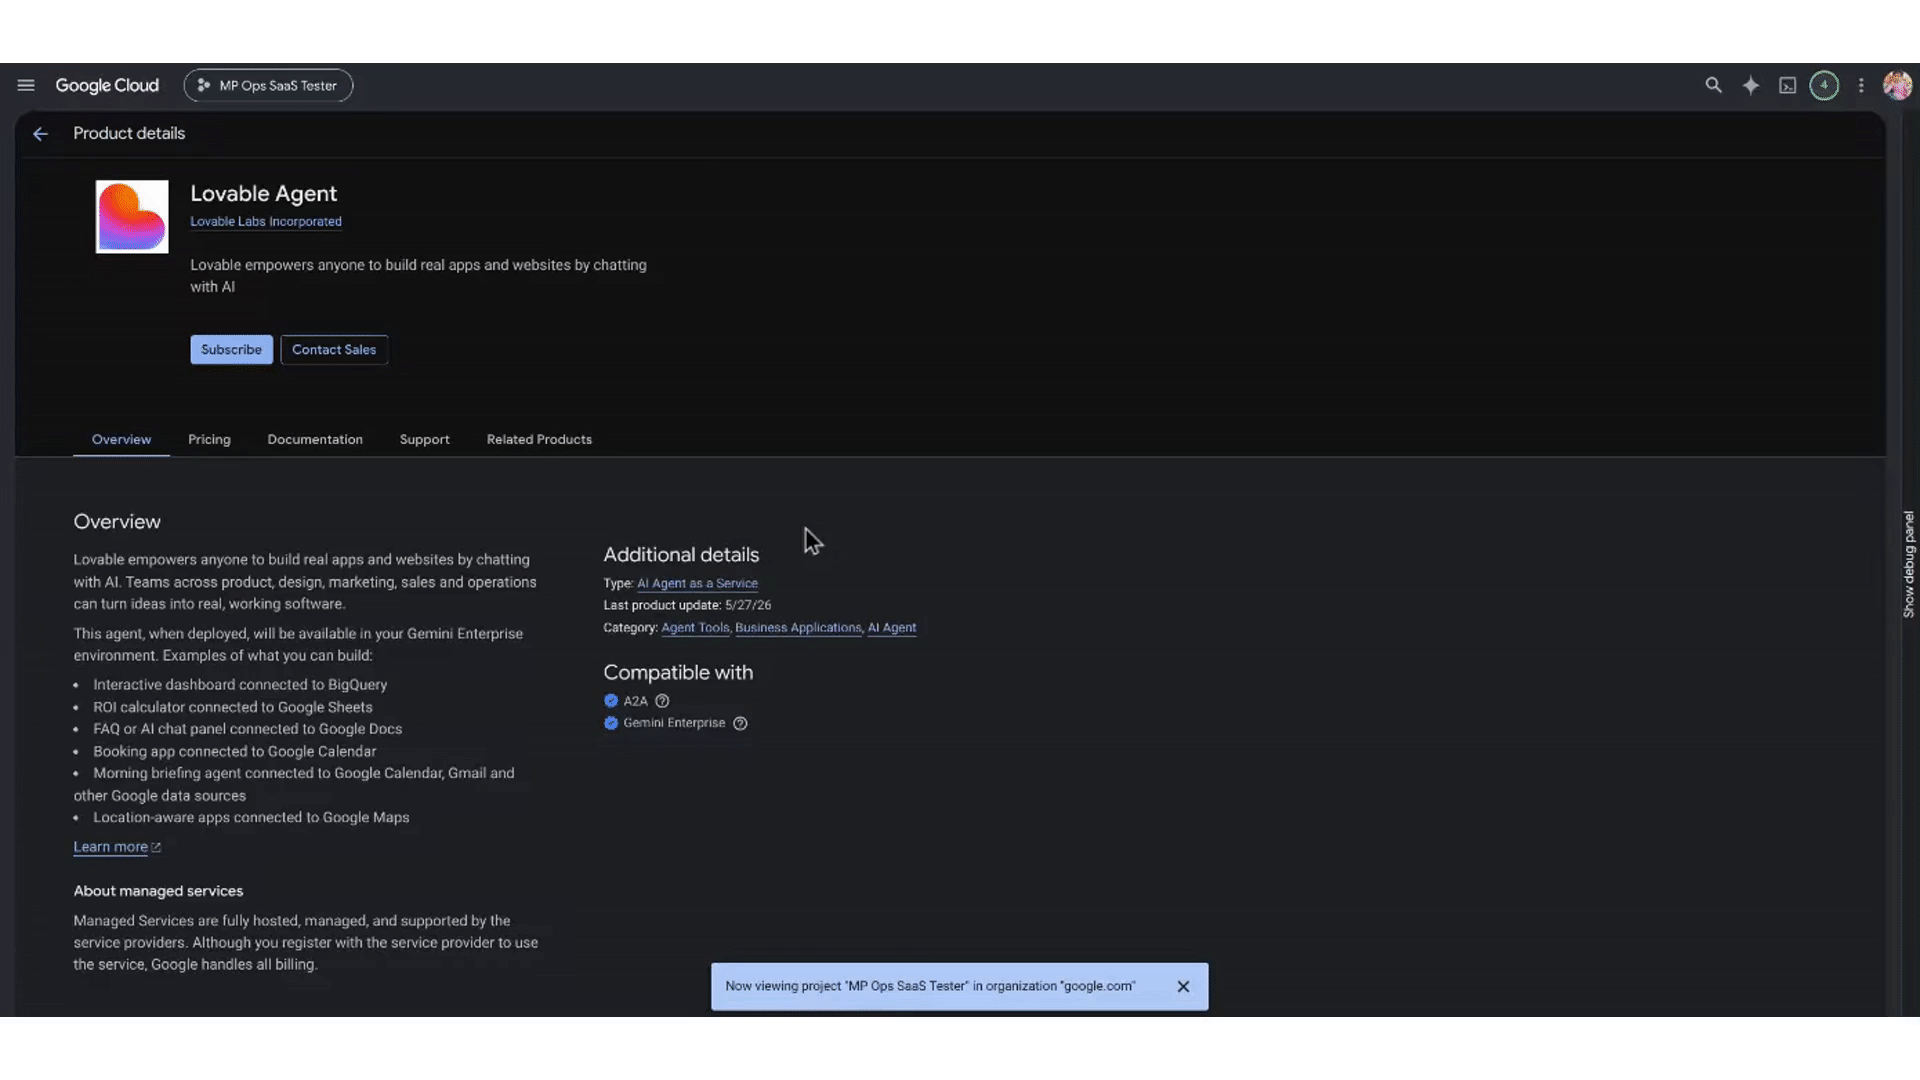Screen dimensions: 1920x1080
Task: Open the AI Agent category link
Action: [892, 628]
